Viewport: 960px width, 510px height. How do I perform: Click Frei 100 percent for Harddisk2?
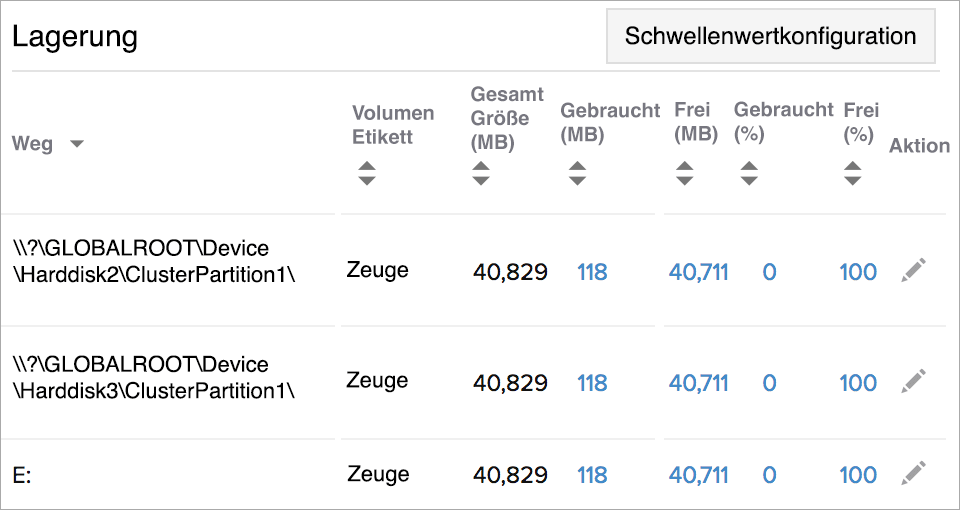pyautogui.click(x=858, y=272)
